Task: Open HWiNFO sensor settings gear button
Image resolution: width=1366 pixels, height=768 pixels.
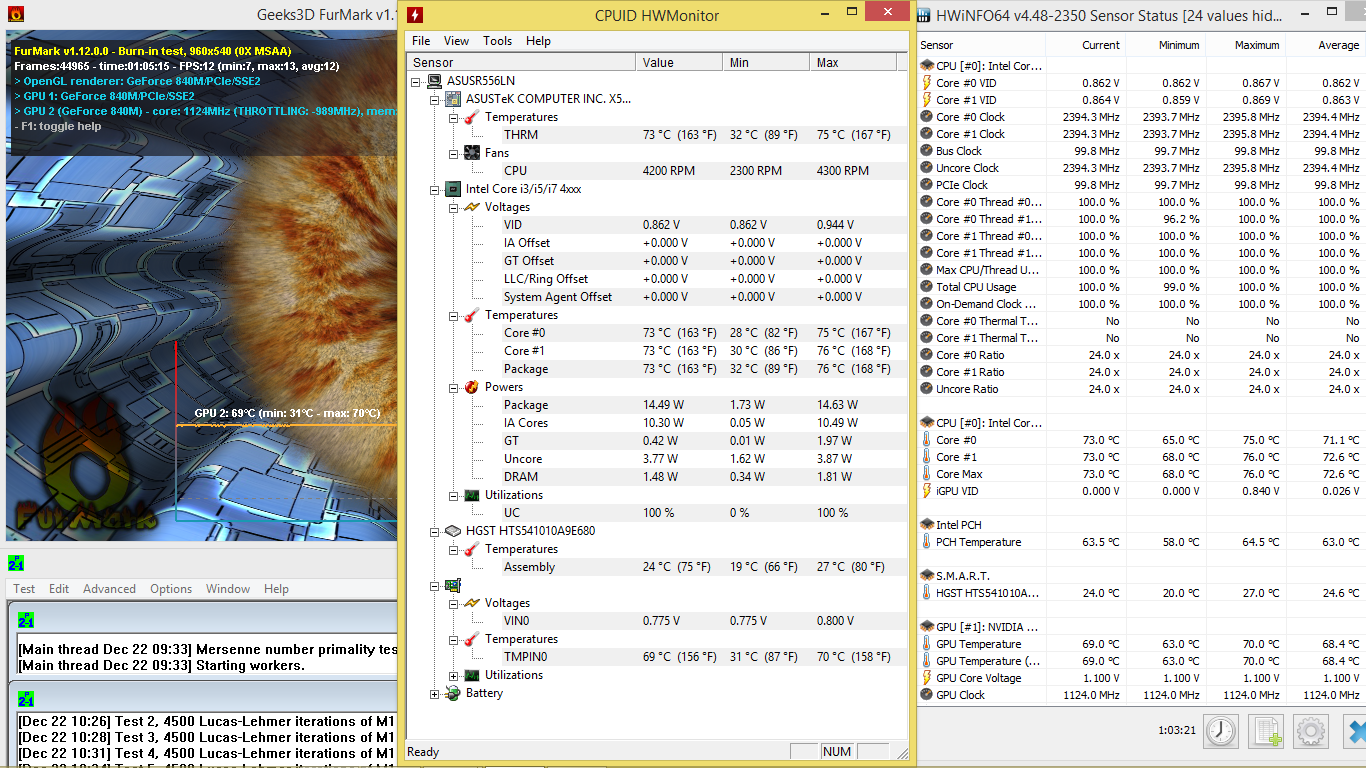Action: coord(1311,732)
